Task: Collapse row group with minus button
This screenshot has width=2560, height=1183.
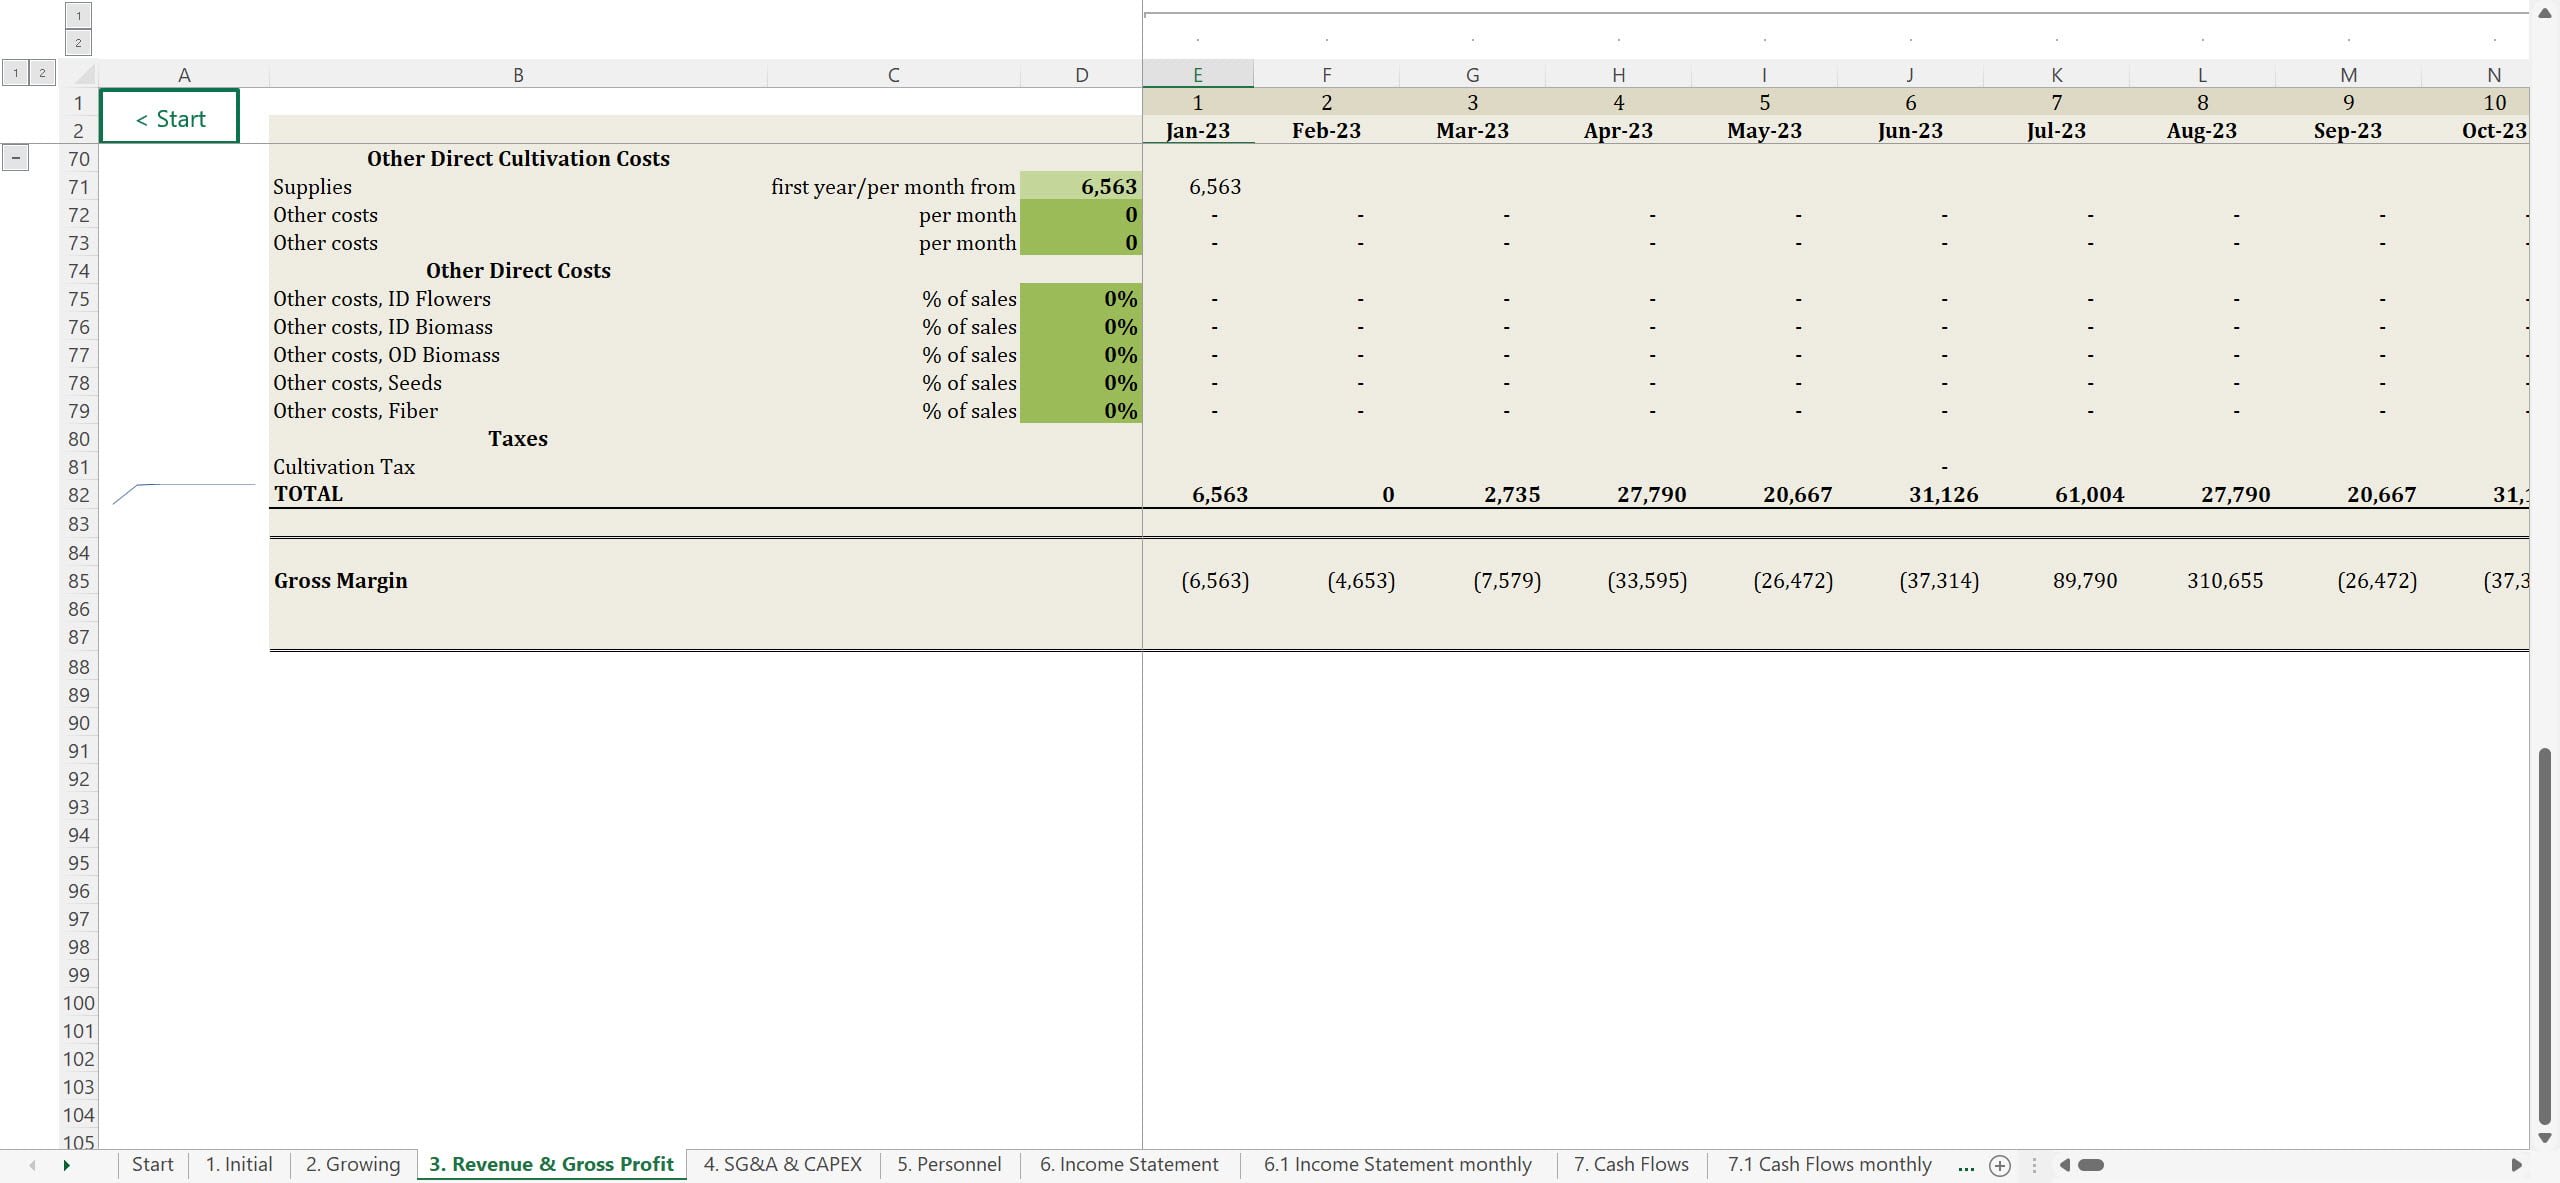Action: coord(16,158)
